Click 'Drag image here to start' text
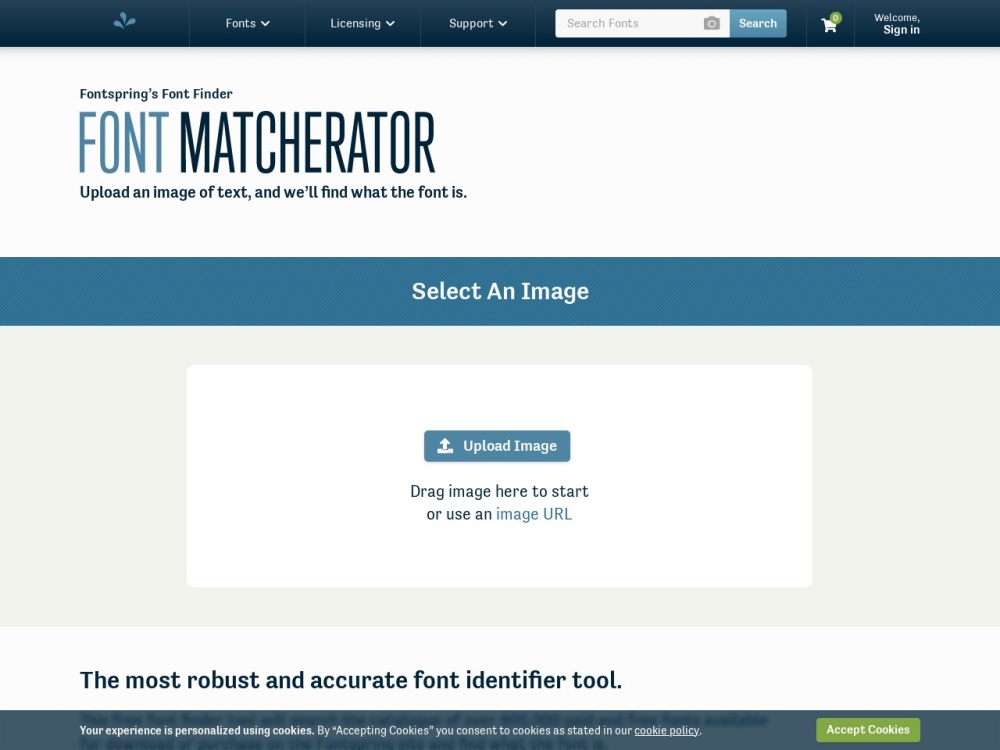1000x750 pixels. point(499,491)
